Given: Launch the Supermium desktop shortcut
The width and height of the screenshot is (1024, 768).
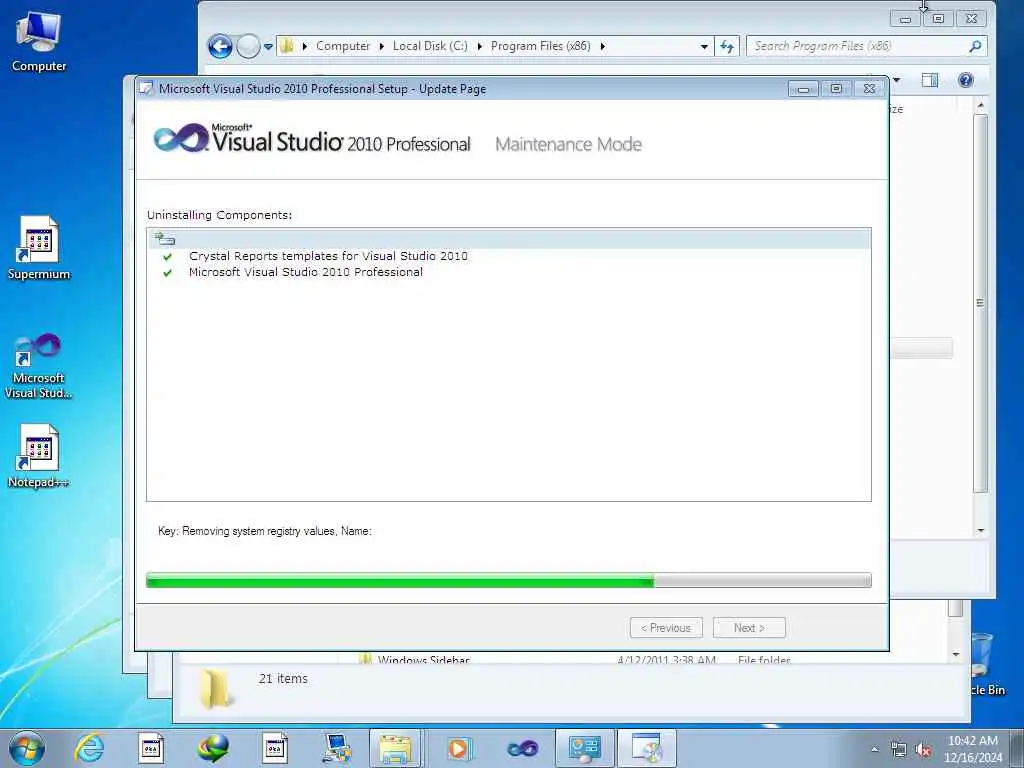Looking at the screenshot, I should (39, 248).
